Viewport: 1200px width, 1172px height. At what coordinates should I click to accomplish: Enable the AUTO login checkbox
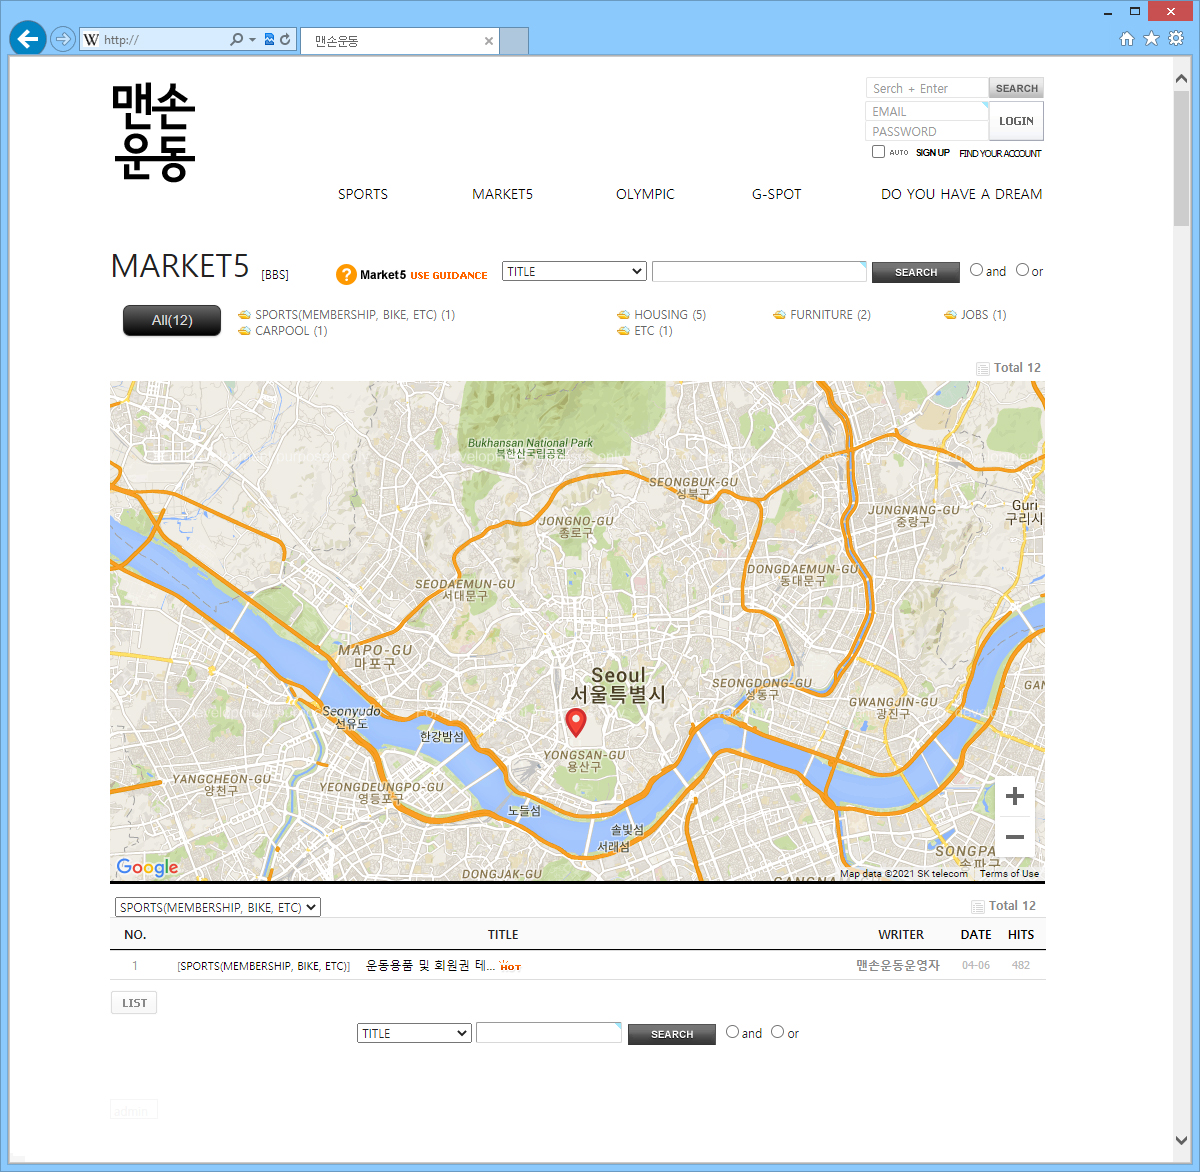click(x=878, y=152)
